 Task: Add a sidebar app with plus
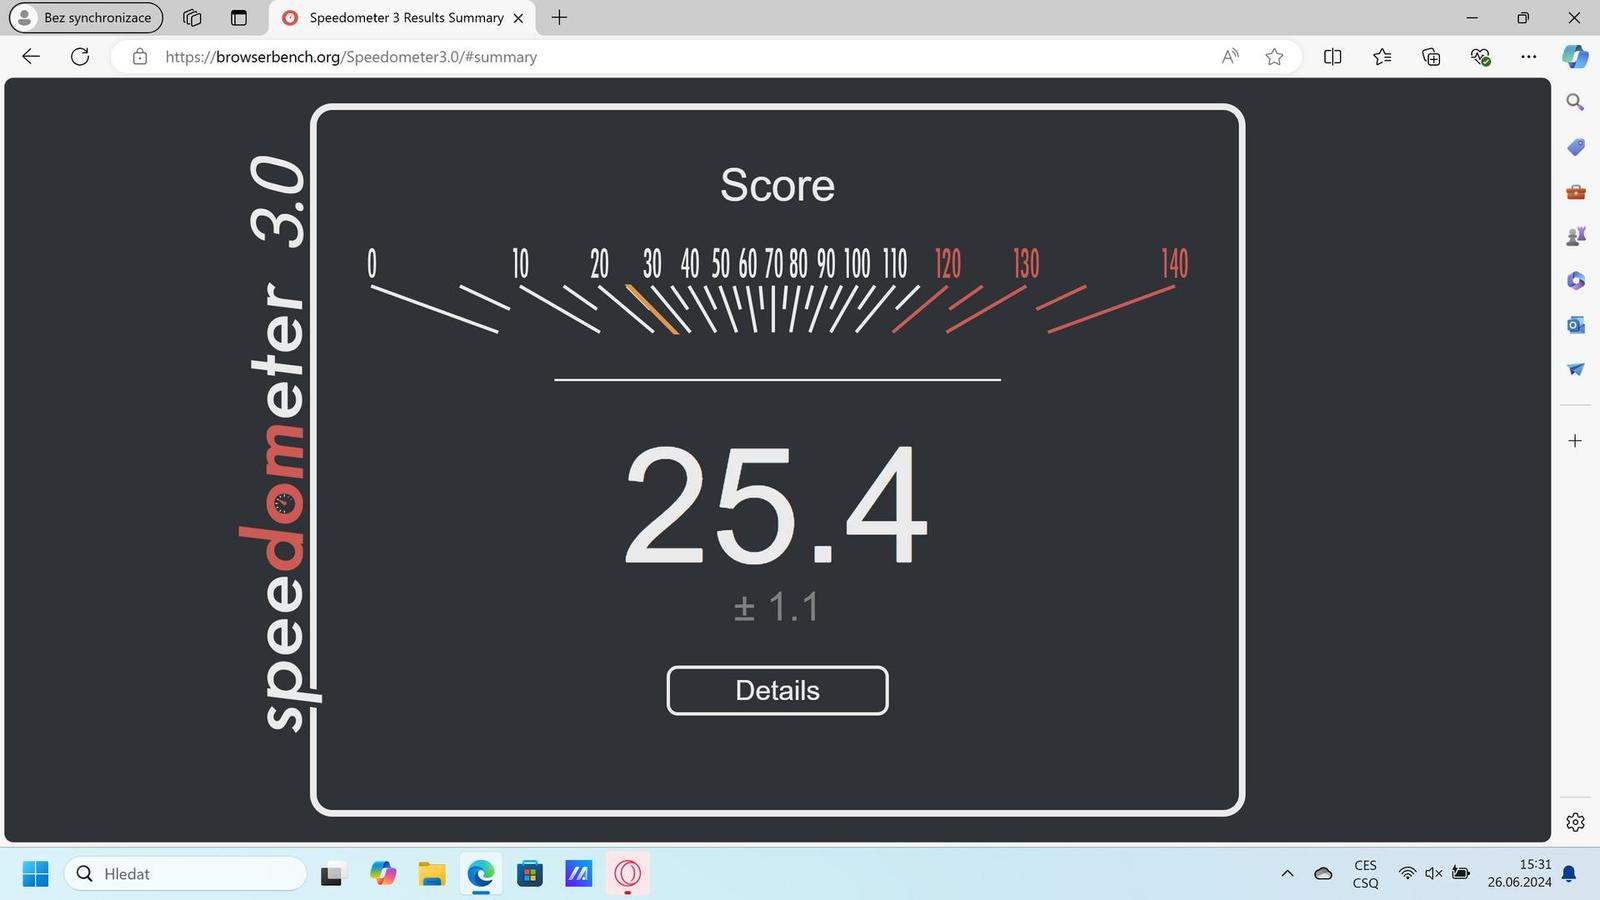[x=1575, y=441]
